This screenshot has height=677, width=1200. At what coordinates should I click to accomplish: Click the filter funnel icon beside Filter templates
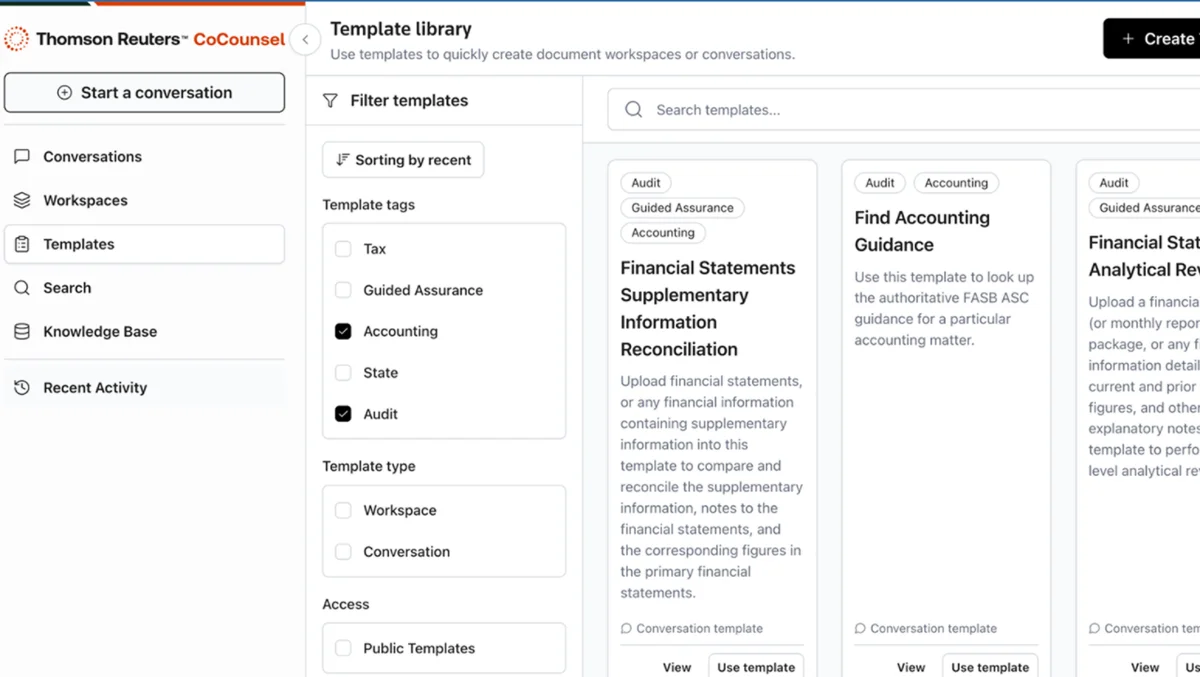330,100
